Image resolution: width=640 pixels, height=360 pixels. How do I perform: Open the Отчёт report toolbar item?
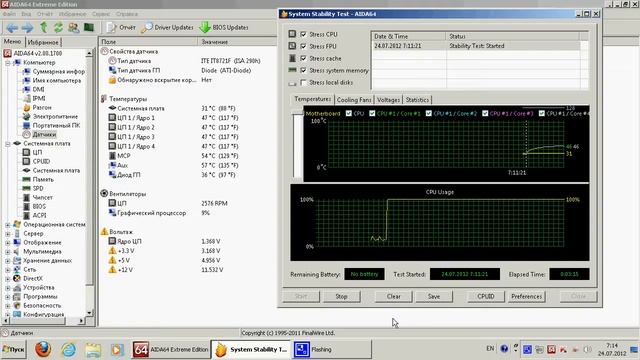pyautogui.click(x=121, y=27)
